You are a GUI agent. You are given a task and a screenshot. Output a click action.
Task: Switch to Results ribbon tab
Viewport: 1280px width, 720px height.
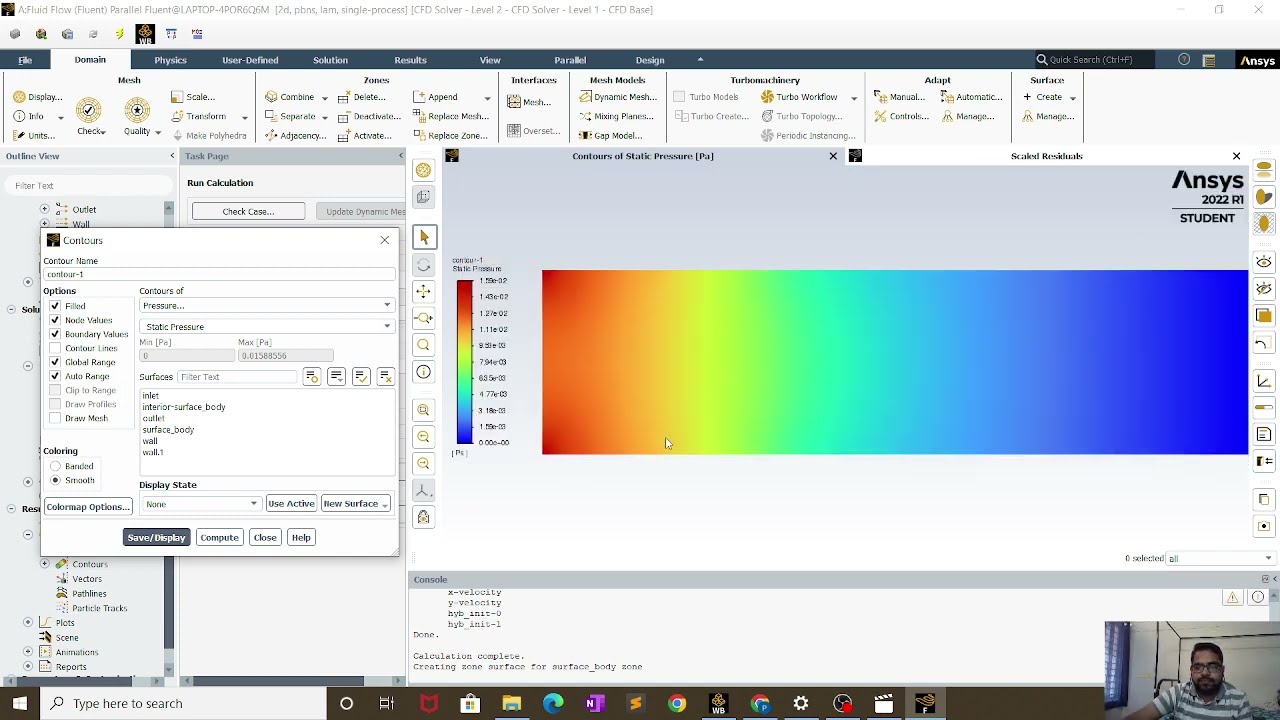pyautogui.click(x=410, y=60)
